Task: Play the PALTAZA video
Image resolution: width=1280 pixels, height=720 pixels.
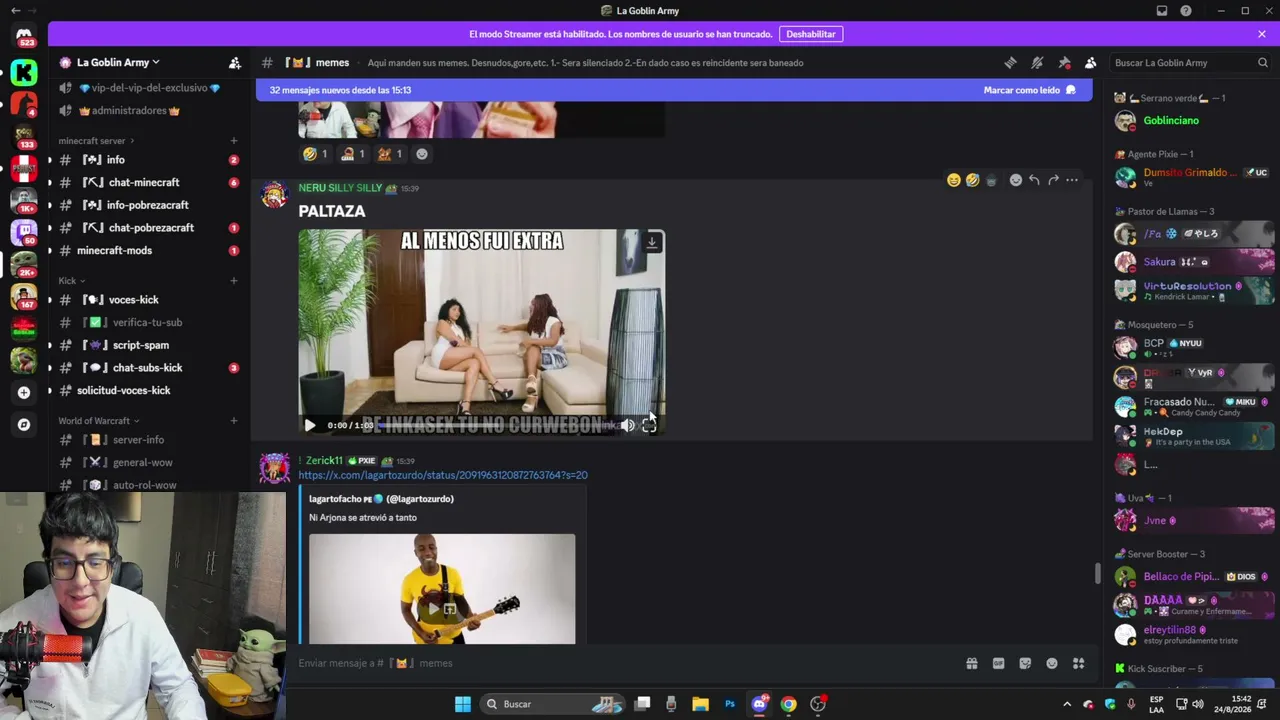Action: point(310,425)
